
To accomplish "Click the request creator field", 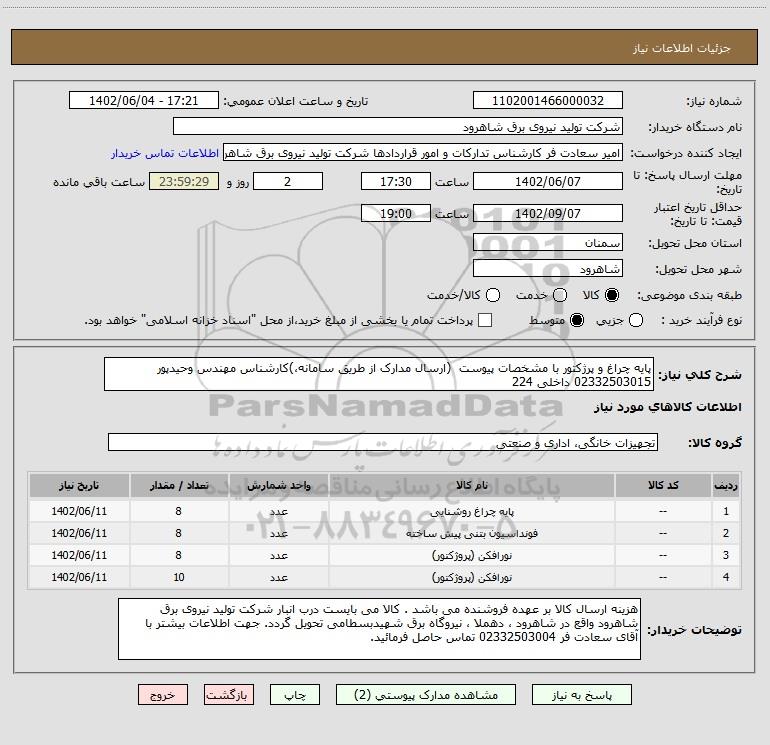I will 423,153.
